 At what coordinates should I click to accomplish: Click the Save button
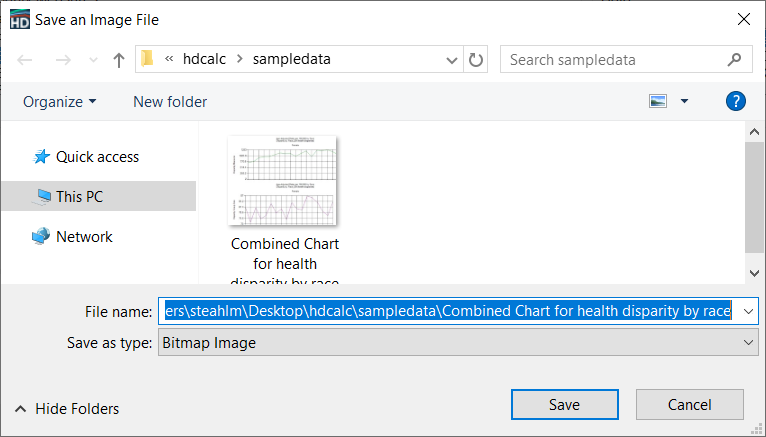pyautogui.click(x=564, y=404)
